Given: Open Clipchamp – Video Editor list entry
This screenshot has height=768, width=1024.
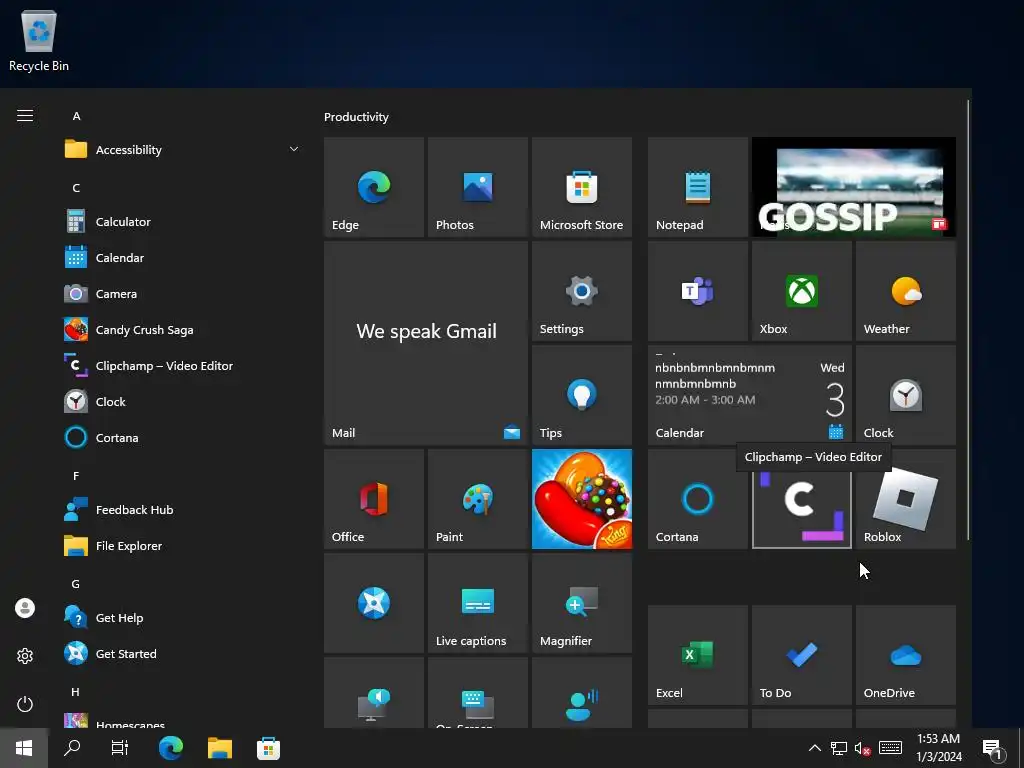Looking at the screenshot, I should pos(183,366).
